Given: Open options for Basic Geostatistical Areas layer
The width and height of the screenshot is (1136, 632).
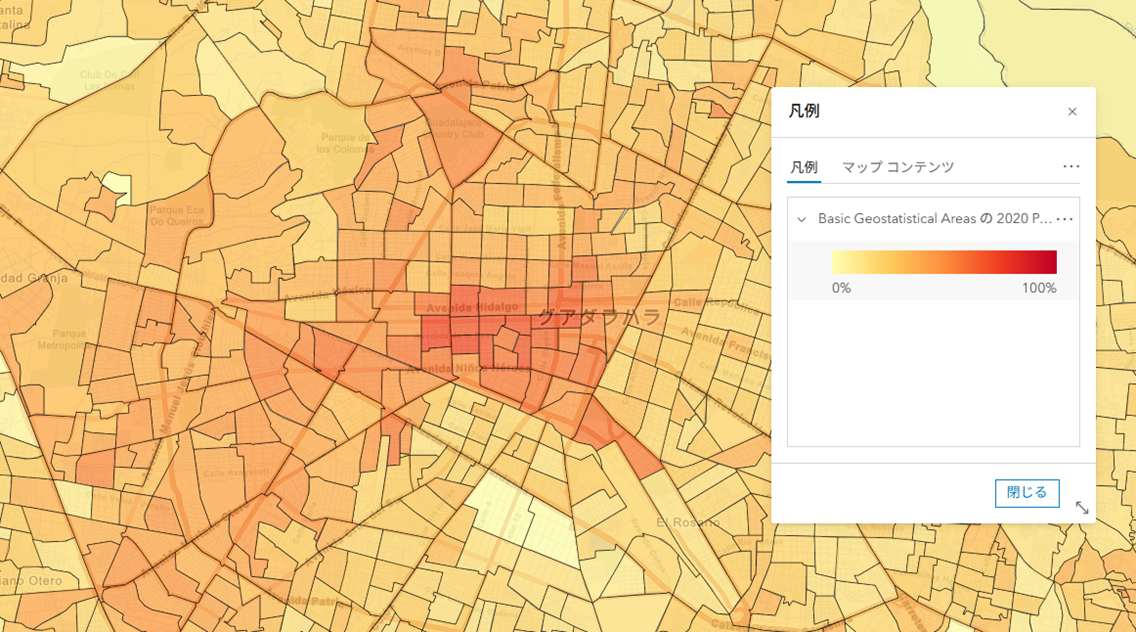Looking at the screenshot, I should click(1064, 219).
